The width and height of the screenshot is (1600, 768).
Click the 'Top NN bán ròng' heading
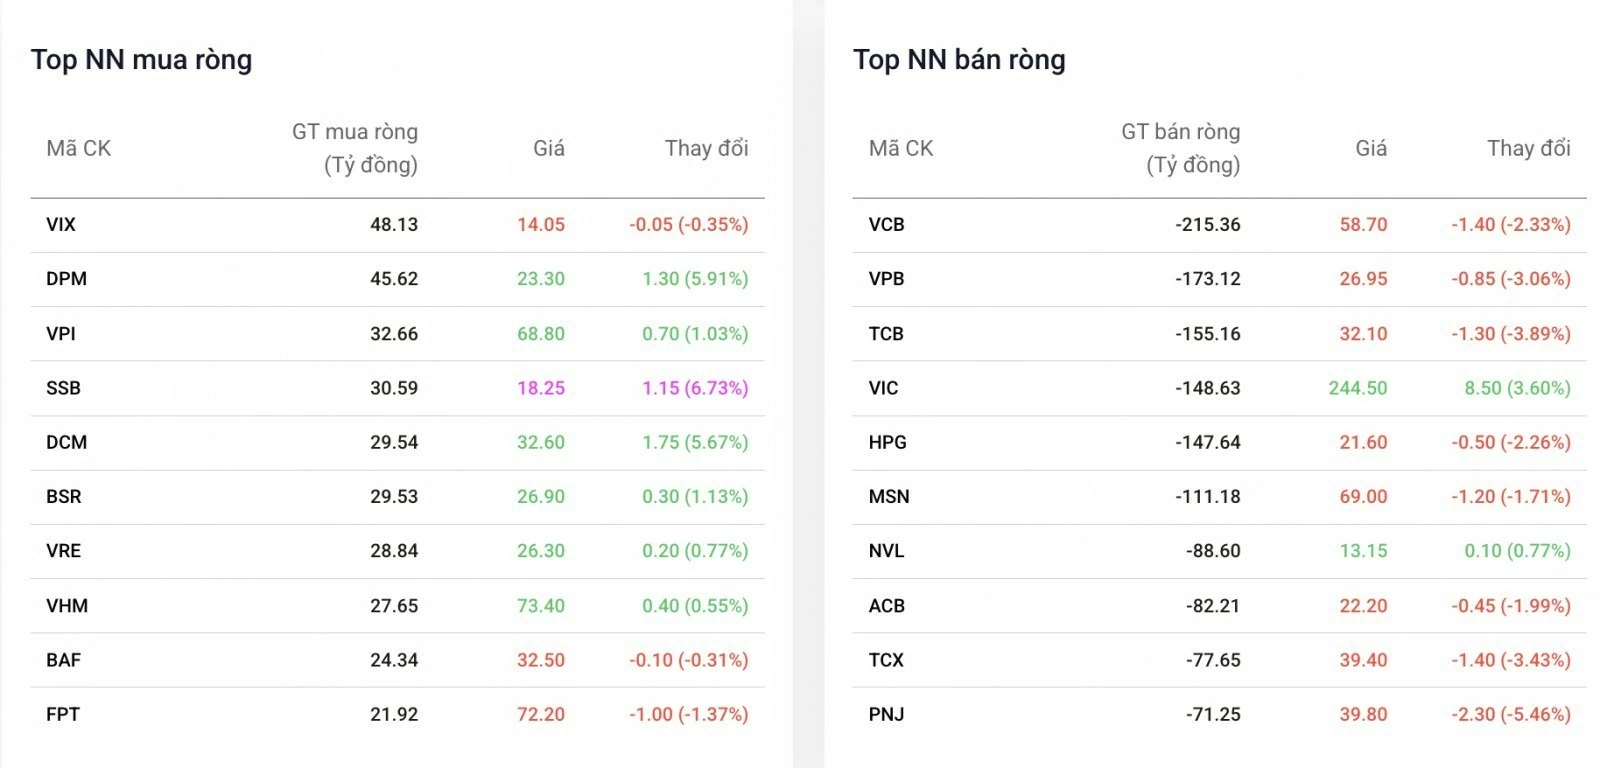pyautogui.click(x=959, y=60)
